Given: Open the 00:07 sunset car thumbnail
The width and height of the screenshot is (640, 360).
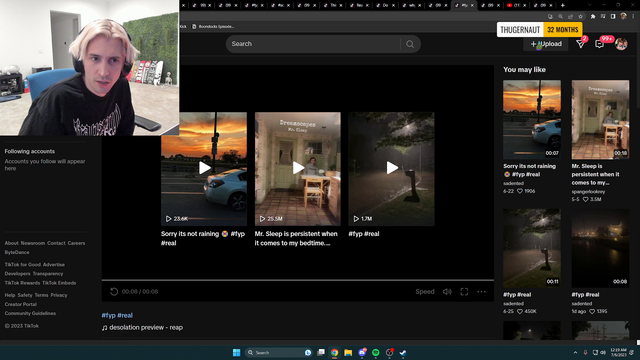Looking at the screenshot, I should tap(531, 120).
